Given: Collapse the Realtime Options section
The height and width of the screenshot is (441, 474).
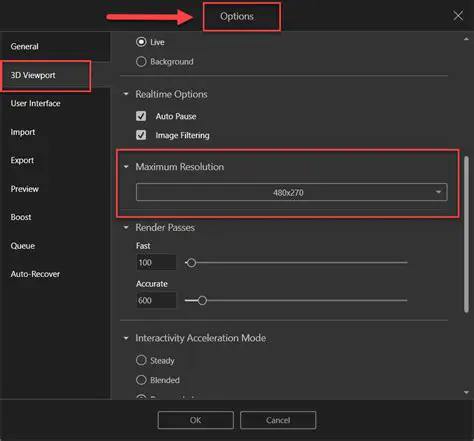Looking at the screenshot, I should click(126, 94).
